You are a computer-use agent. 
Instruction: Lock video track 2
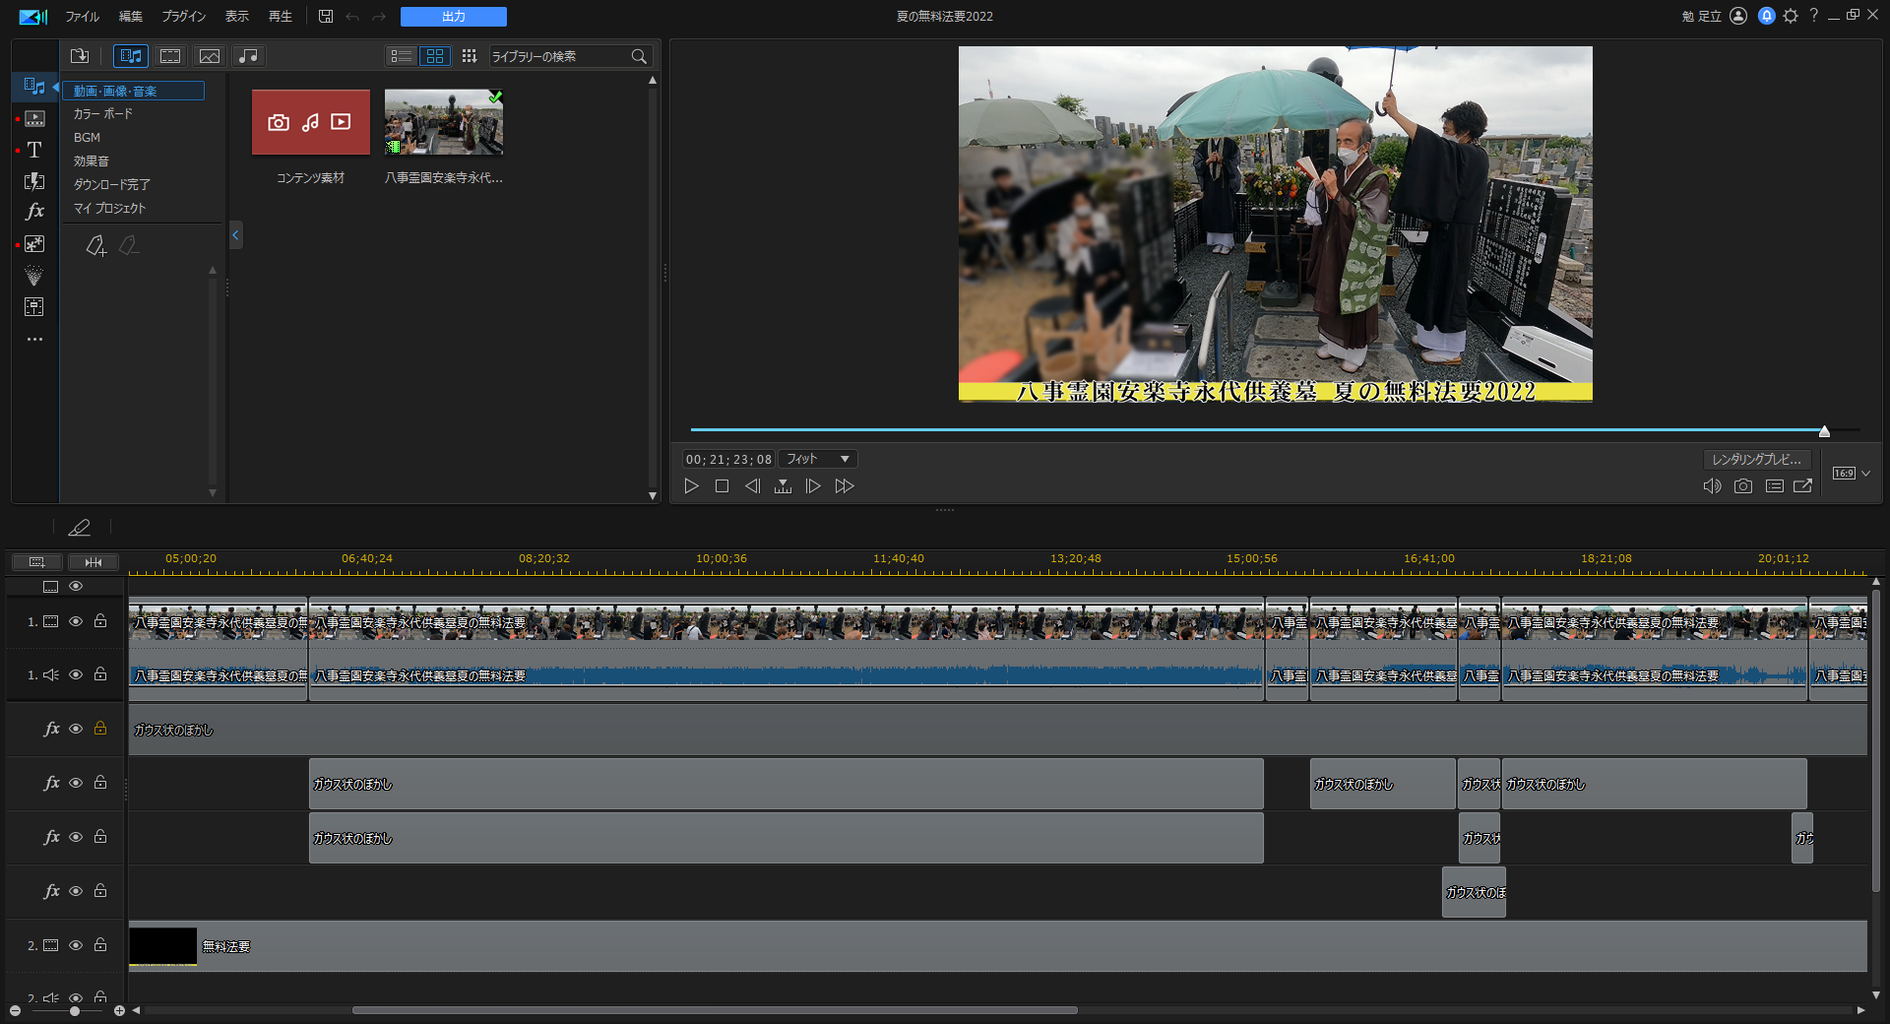click(x=100, y=945)
